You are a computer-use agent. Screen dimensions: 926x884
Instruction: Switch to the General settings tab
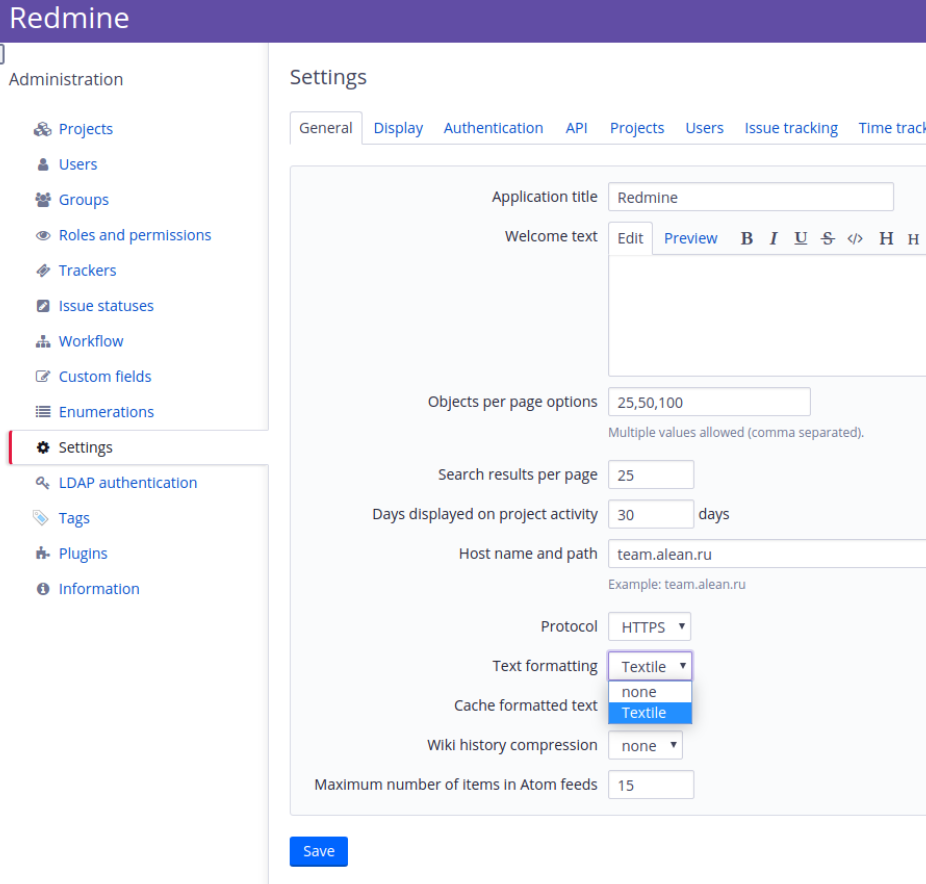click(325, 128)
